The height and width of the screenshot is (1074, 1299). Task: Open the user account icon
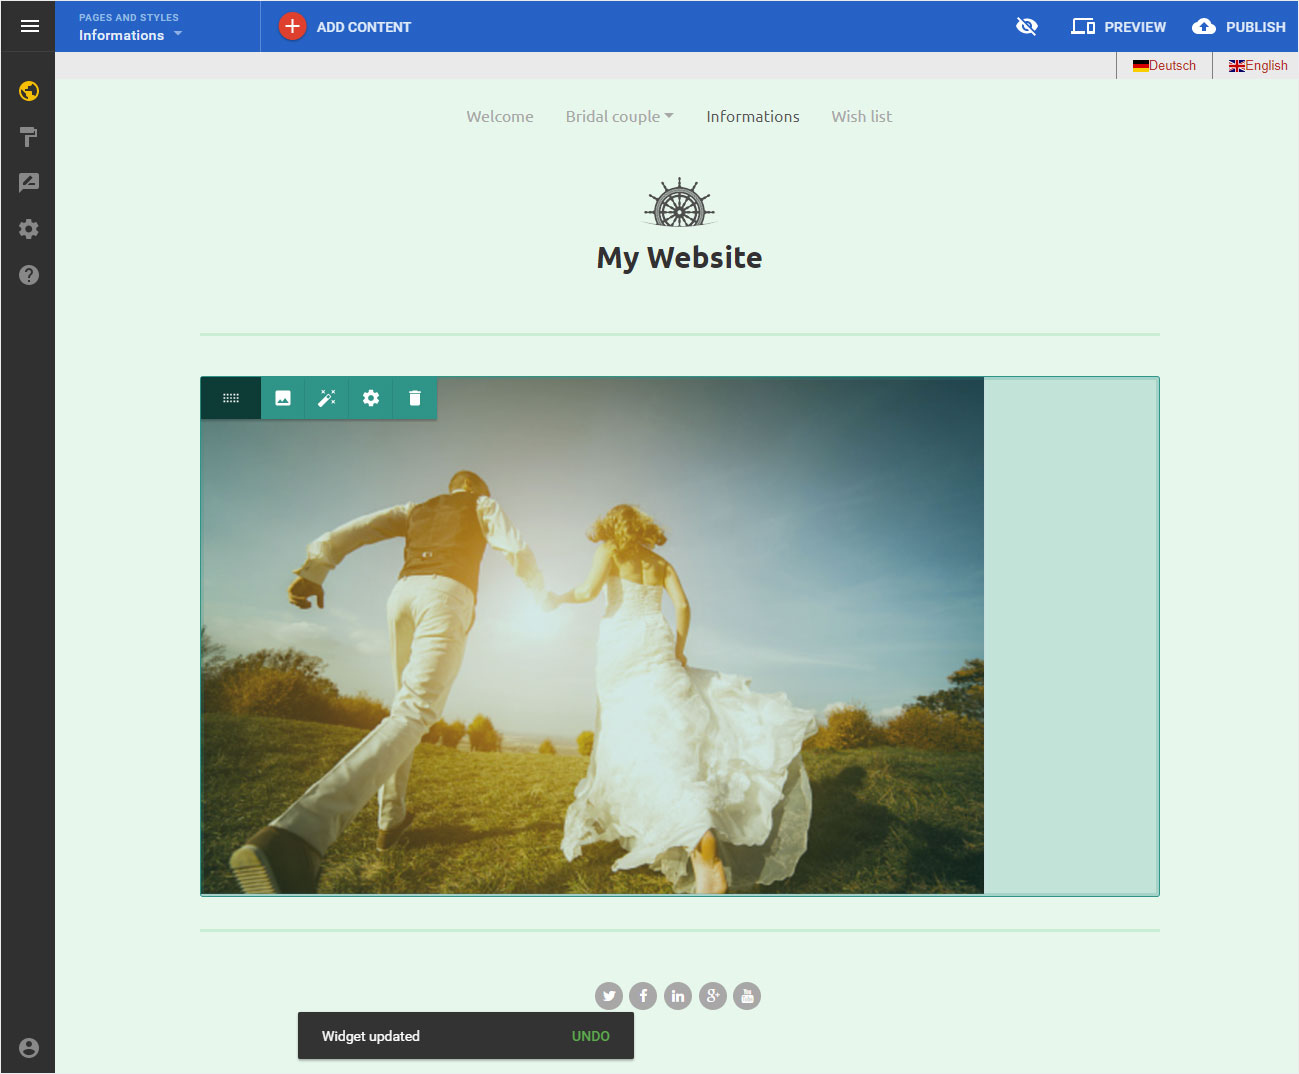point(29,1048)
